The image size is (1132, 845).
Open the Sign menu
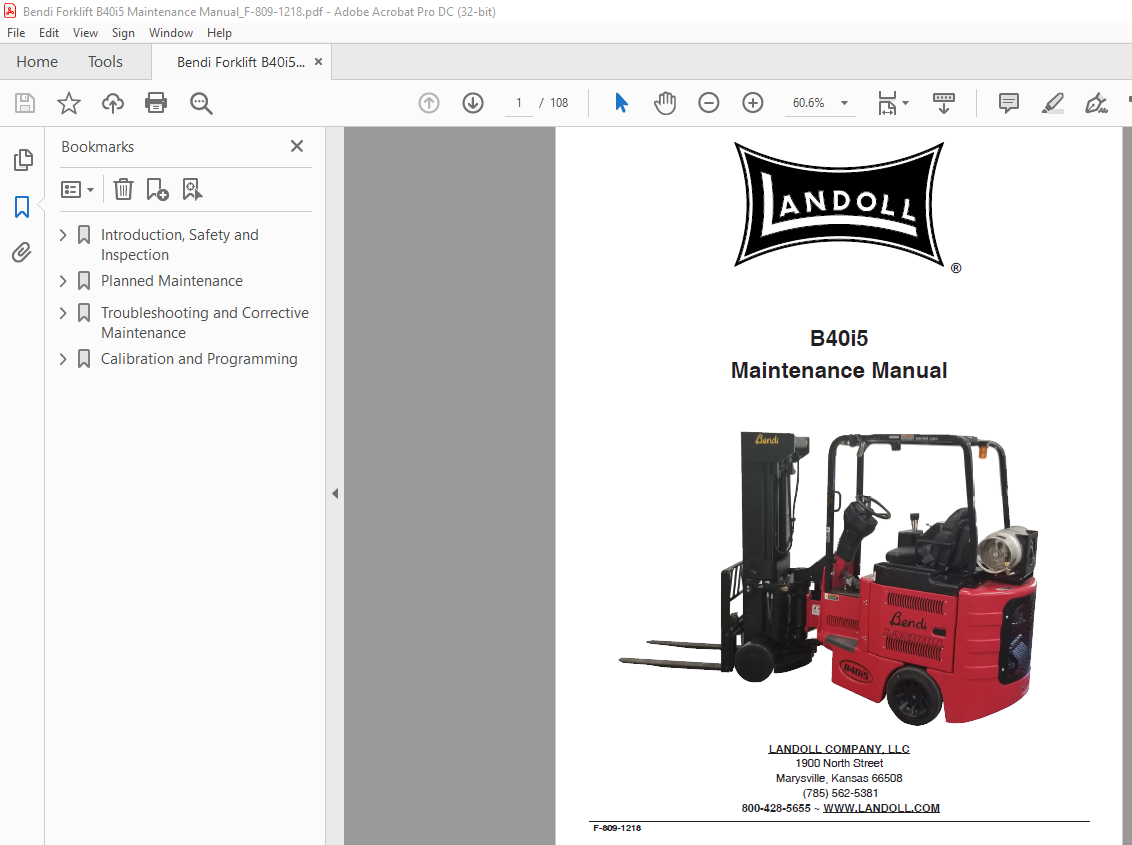tap(123, 32)
